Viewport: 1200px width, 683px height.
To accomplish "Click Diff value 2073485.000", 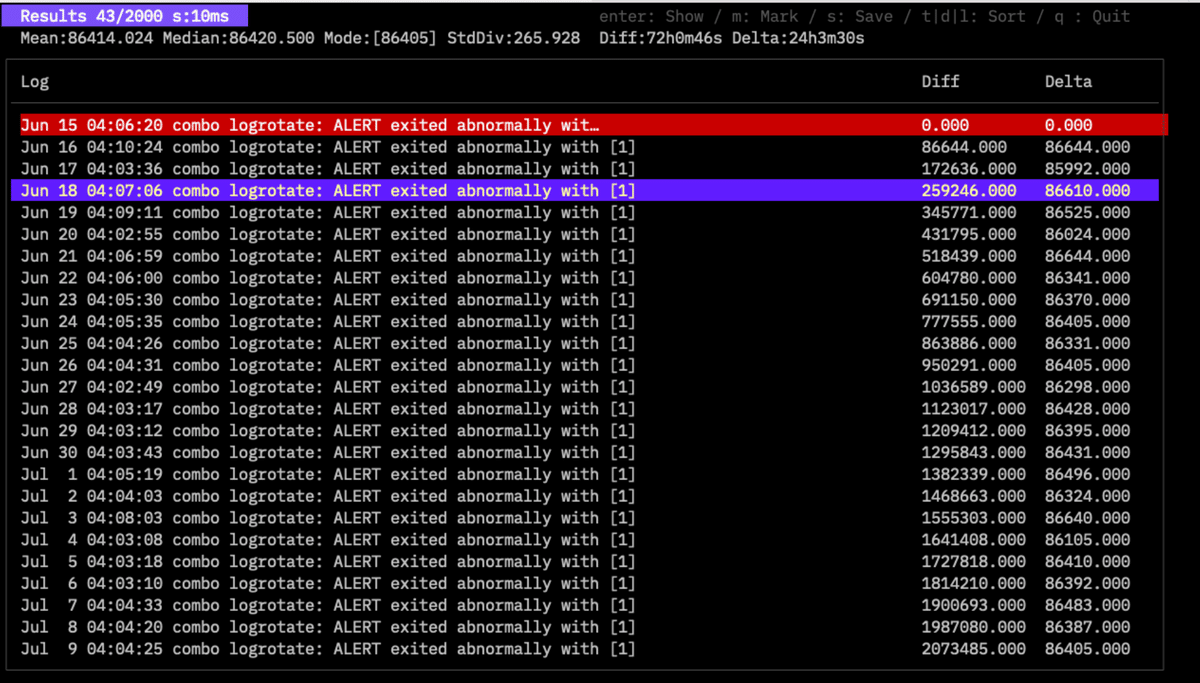I will [973, 649].
